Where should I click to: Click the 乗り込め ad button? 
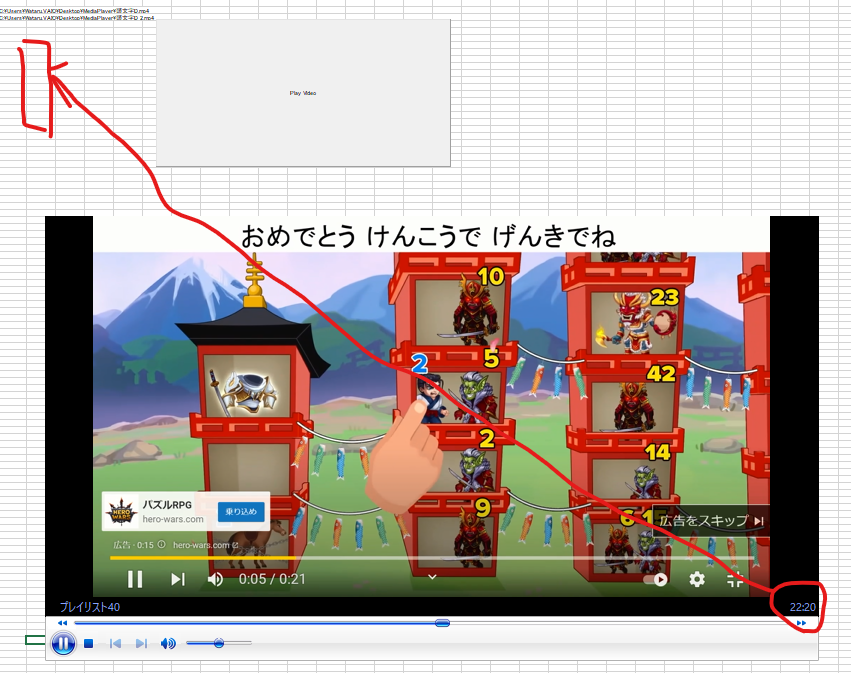coord(241,511)
